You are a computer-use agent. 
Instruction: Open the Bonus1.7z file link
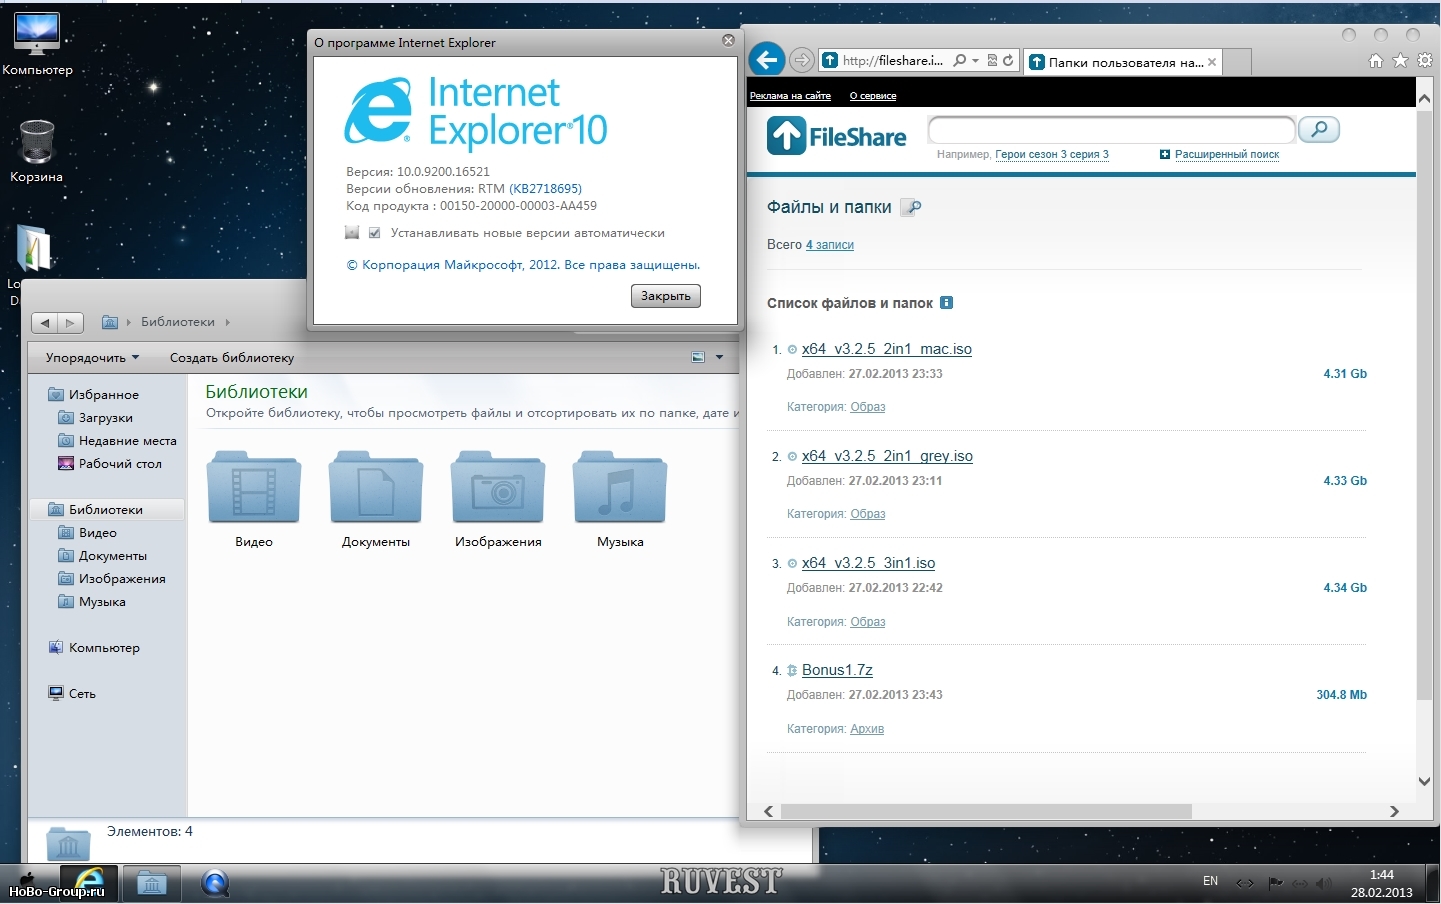coord(837,670)
